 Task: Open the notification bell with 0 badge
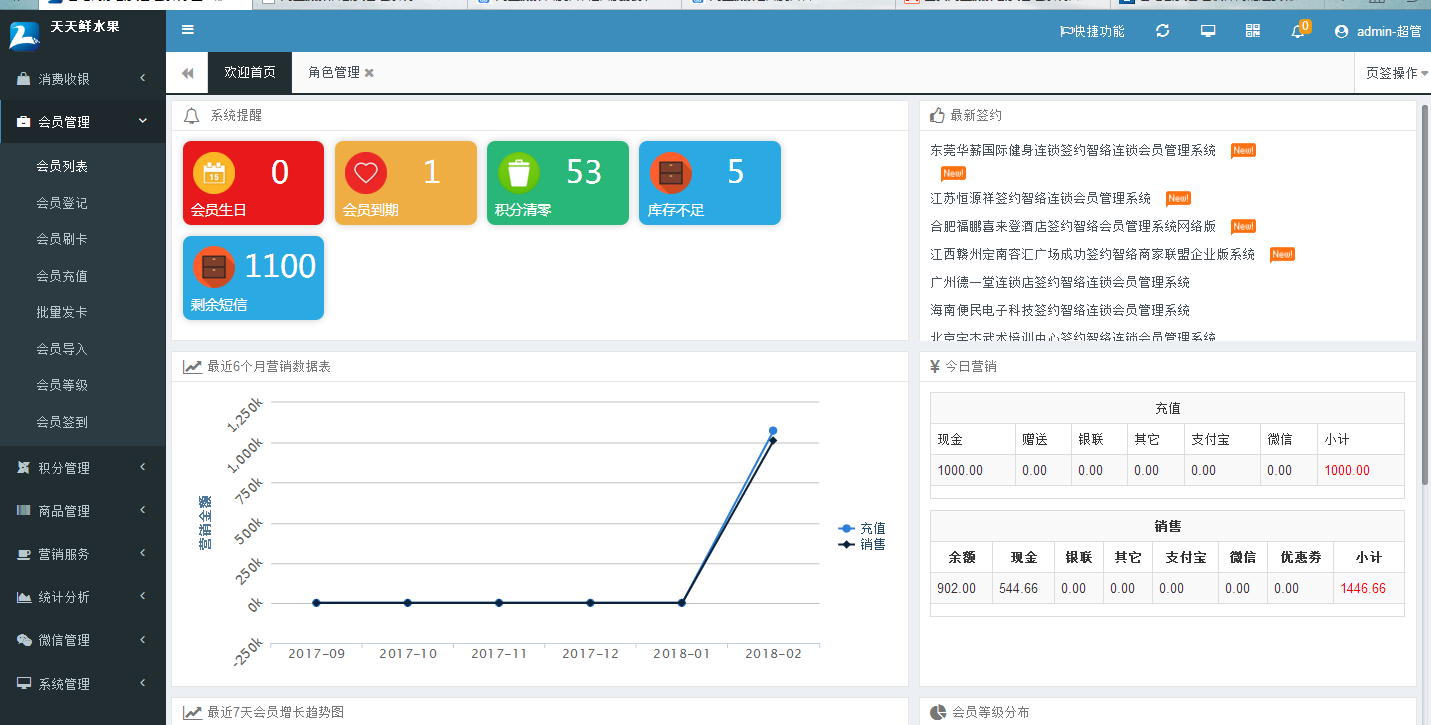point(1297,31)
